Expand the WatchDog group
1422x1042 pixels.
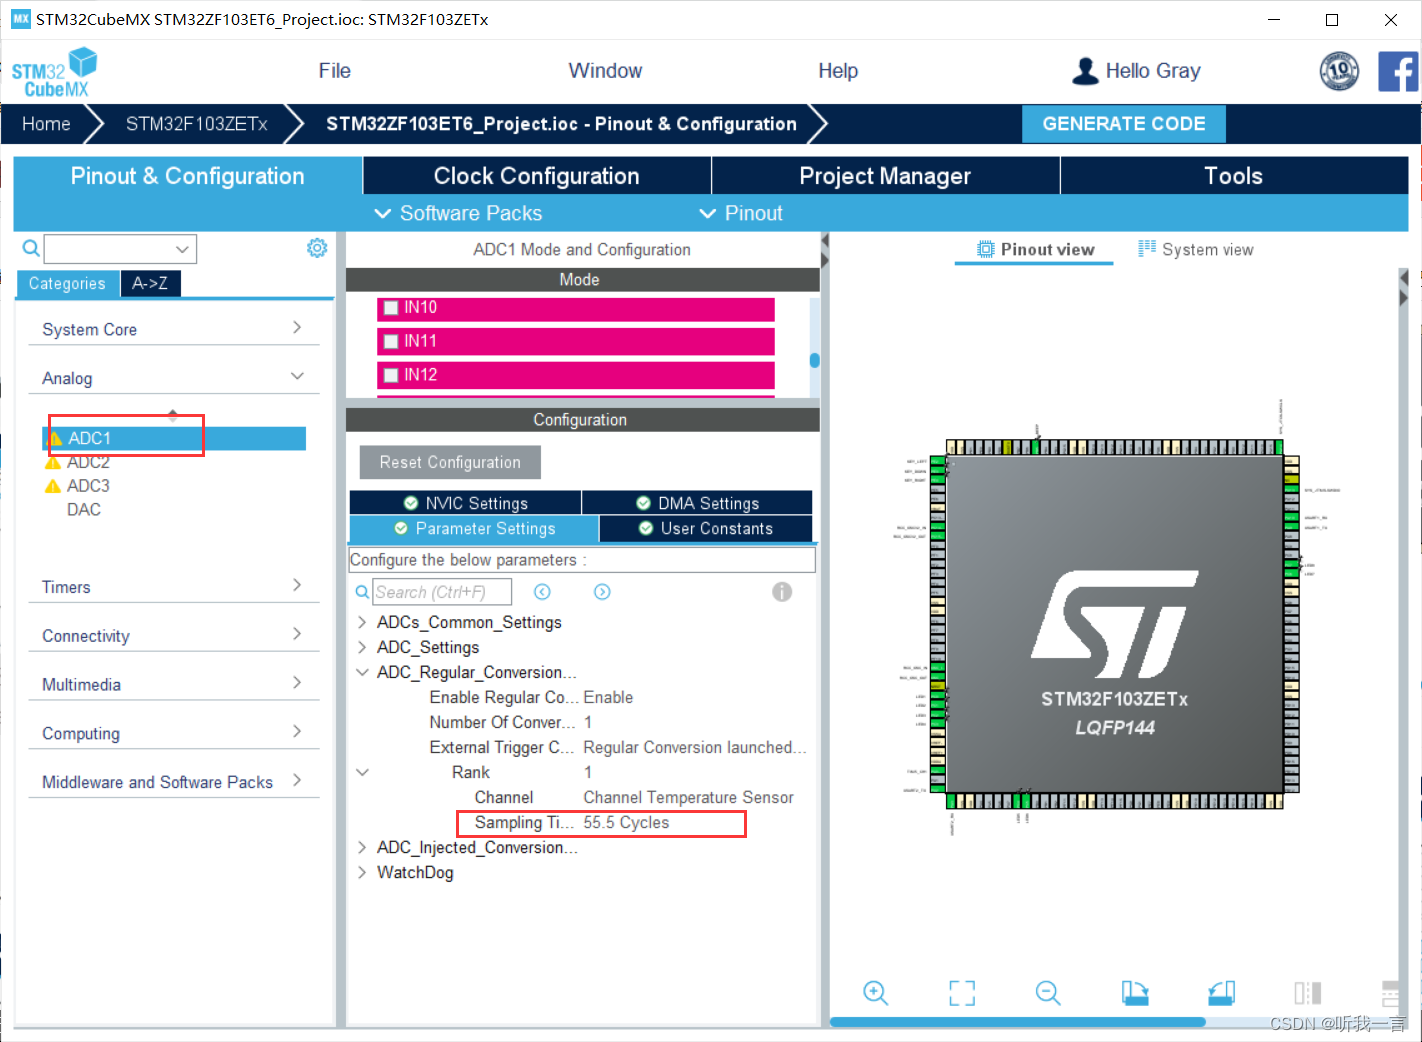tap(362, 872)
